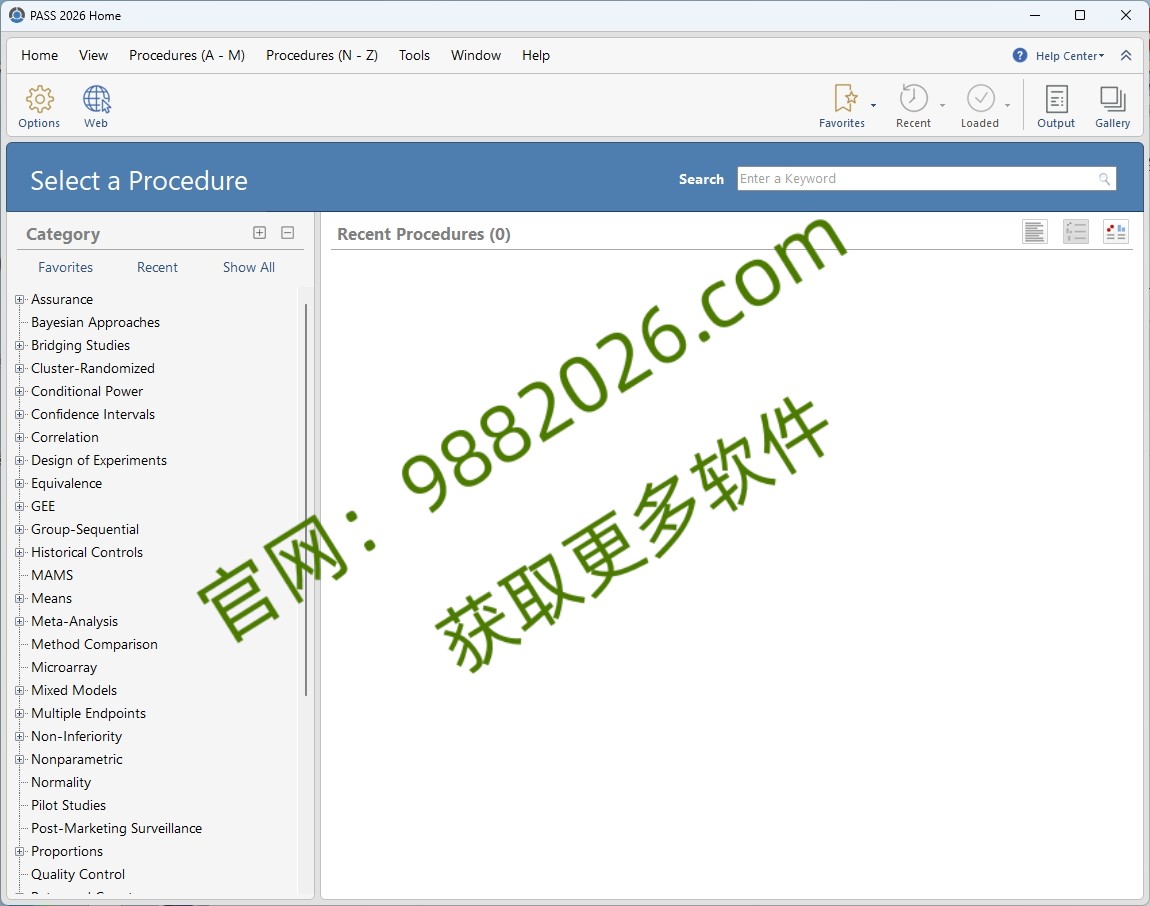Open the Favorites procedures list

(x=843, y=103)
